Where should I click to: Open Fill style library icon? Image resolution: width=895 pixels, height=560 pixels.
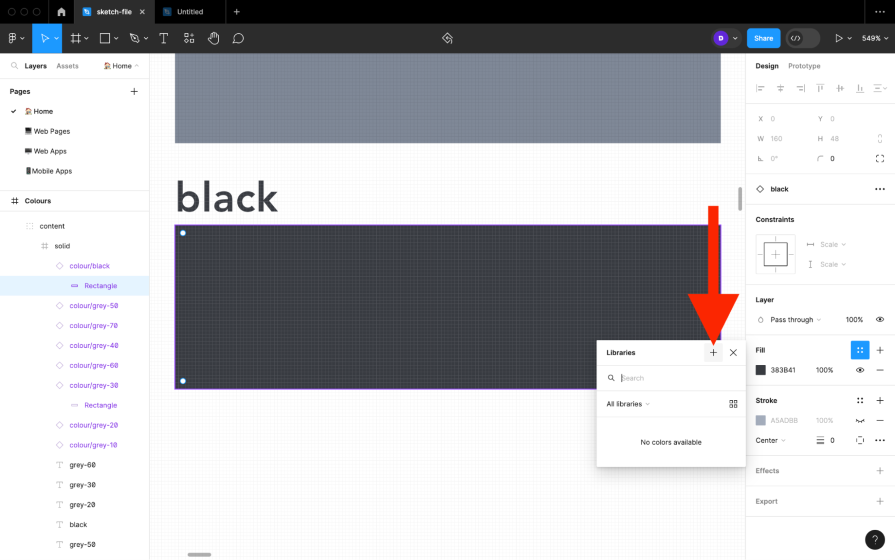click(x=860, y=350)
